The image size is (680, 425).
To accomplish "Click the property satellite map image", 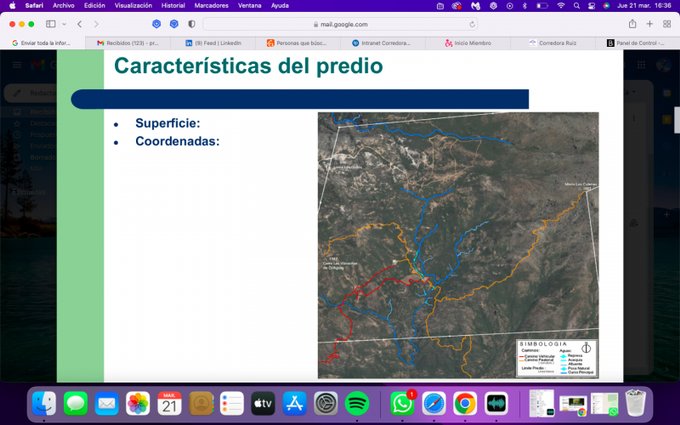I will pos(458,245).
